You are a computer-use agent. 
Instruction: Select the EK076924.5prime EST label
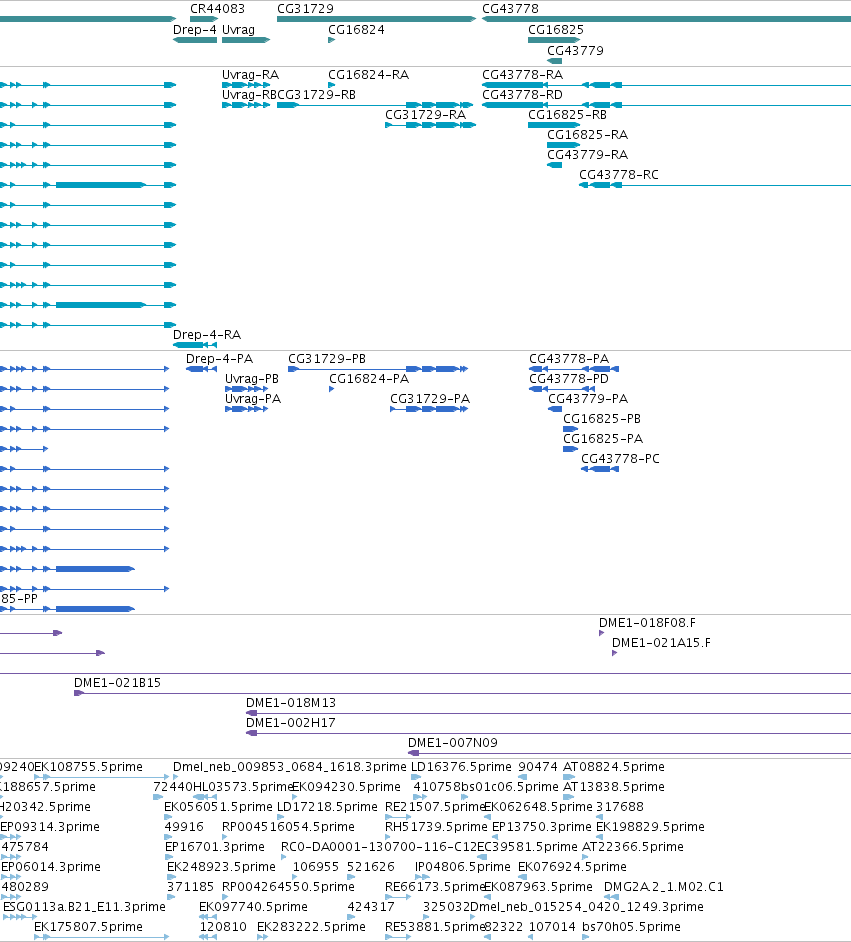coord(572,866)
